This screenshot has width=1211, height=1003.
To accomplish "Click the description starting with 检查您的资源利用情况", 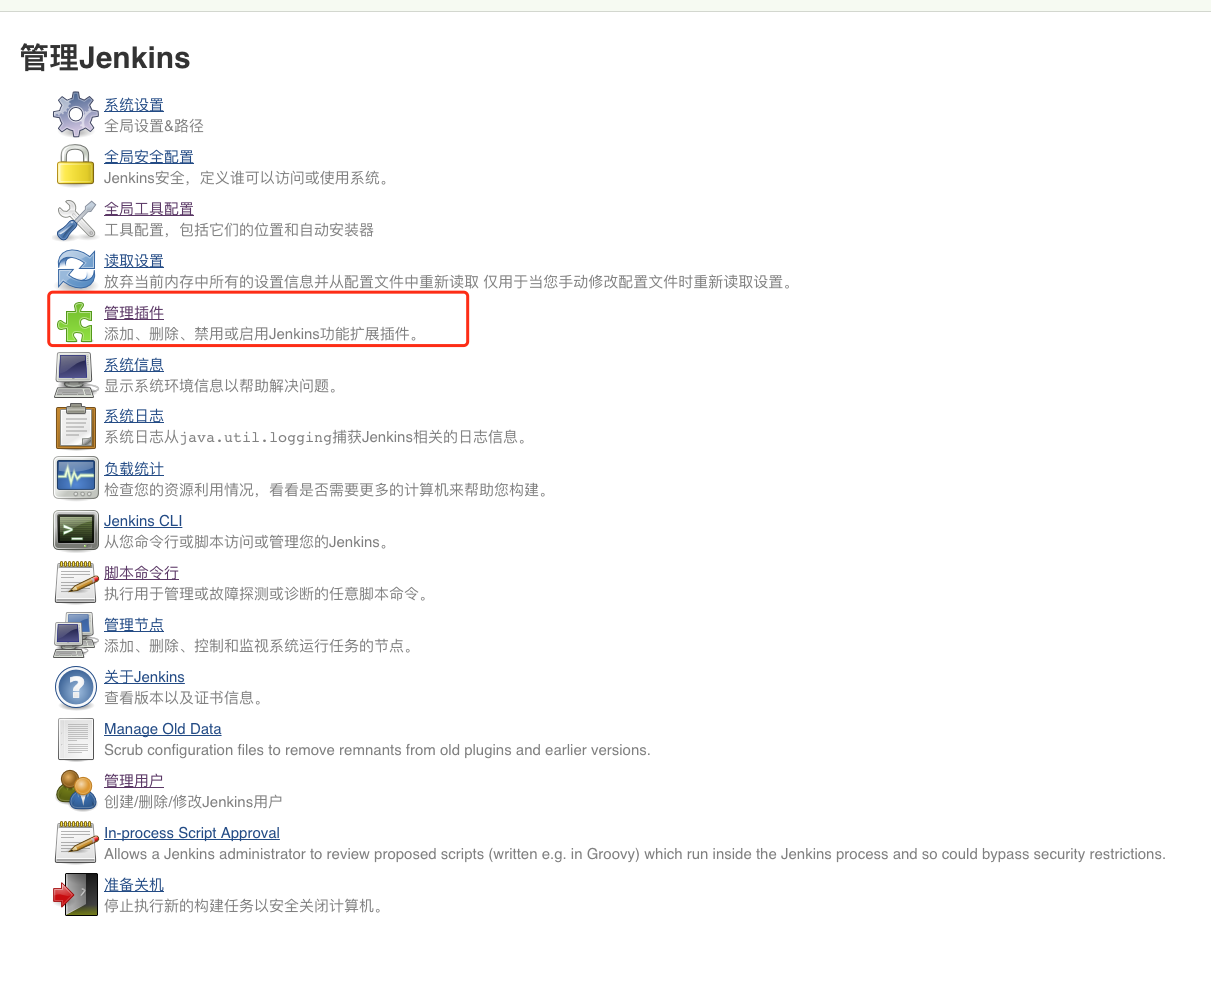I will [x=329, y=490].
